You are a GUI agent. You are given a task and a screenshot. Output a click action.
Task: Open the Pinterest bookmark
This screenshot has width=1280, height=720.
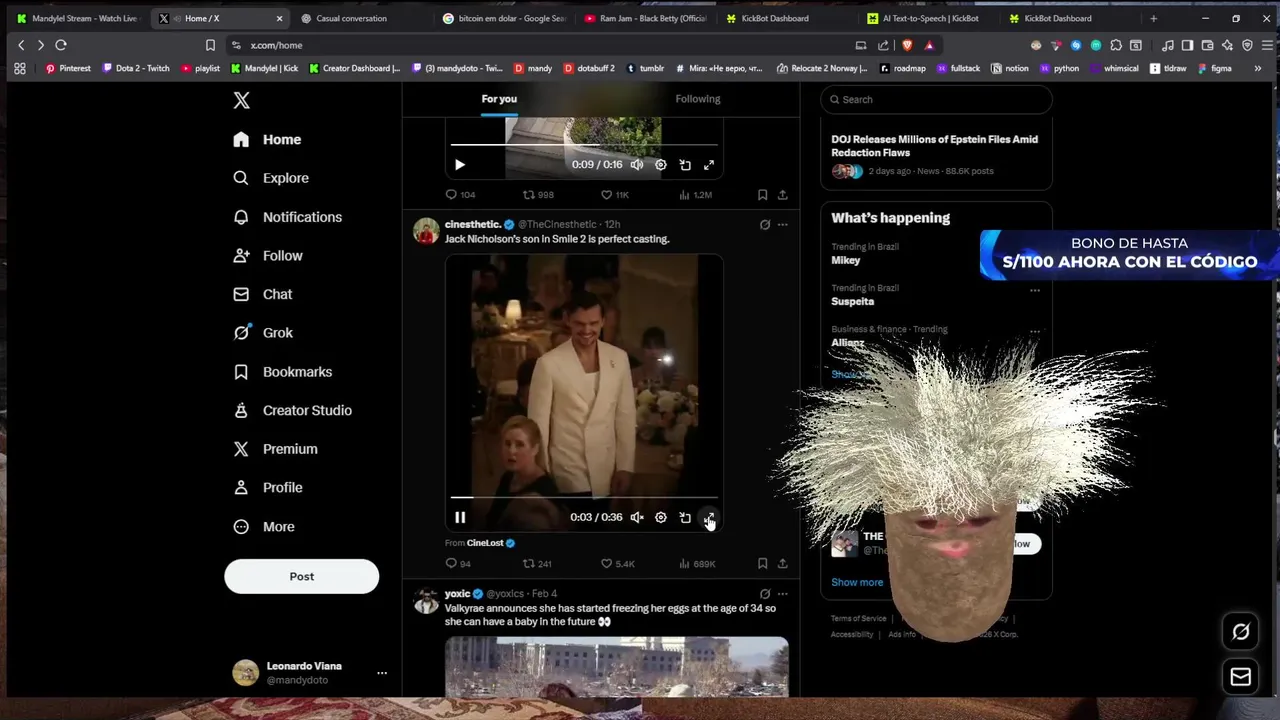(x=68, y=68)
